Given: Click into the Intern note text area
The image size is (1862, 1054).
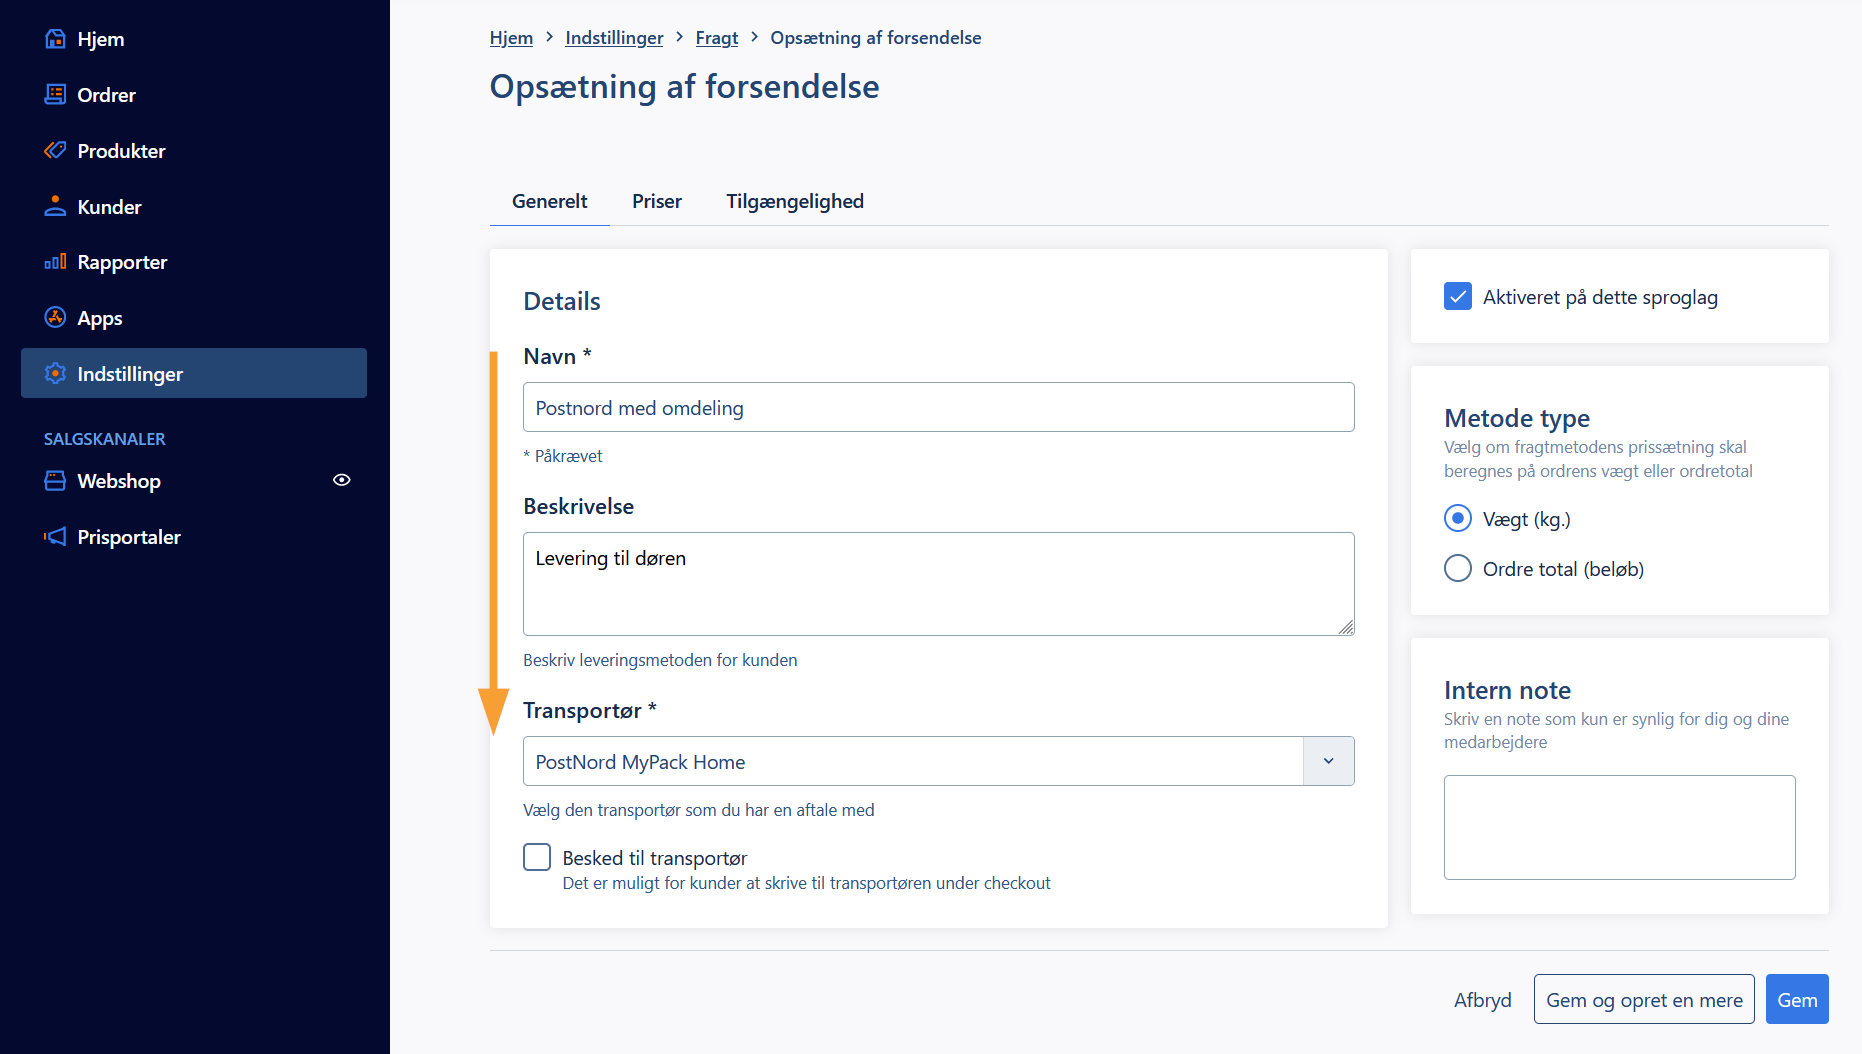Looking at the screenshot, I should (x=1619, y=827).
